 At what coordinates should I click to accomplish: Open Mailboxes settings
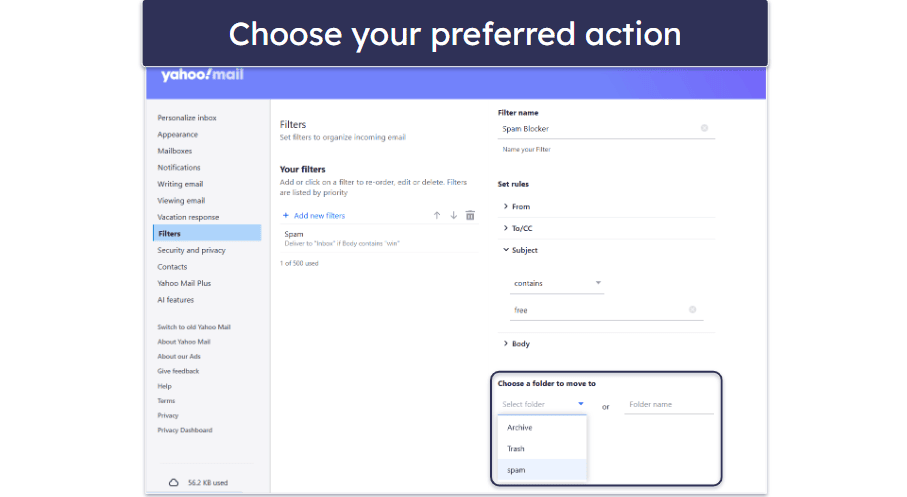point(175,151)
